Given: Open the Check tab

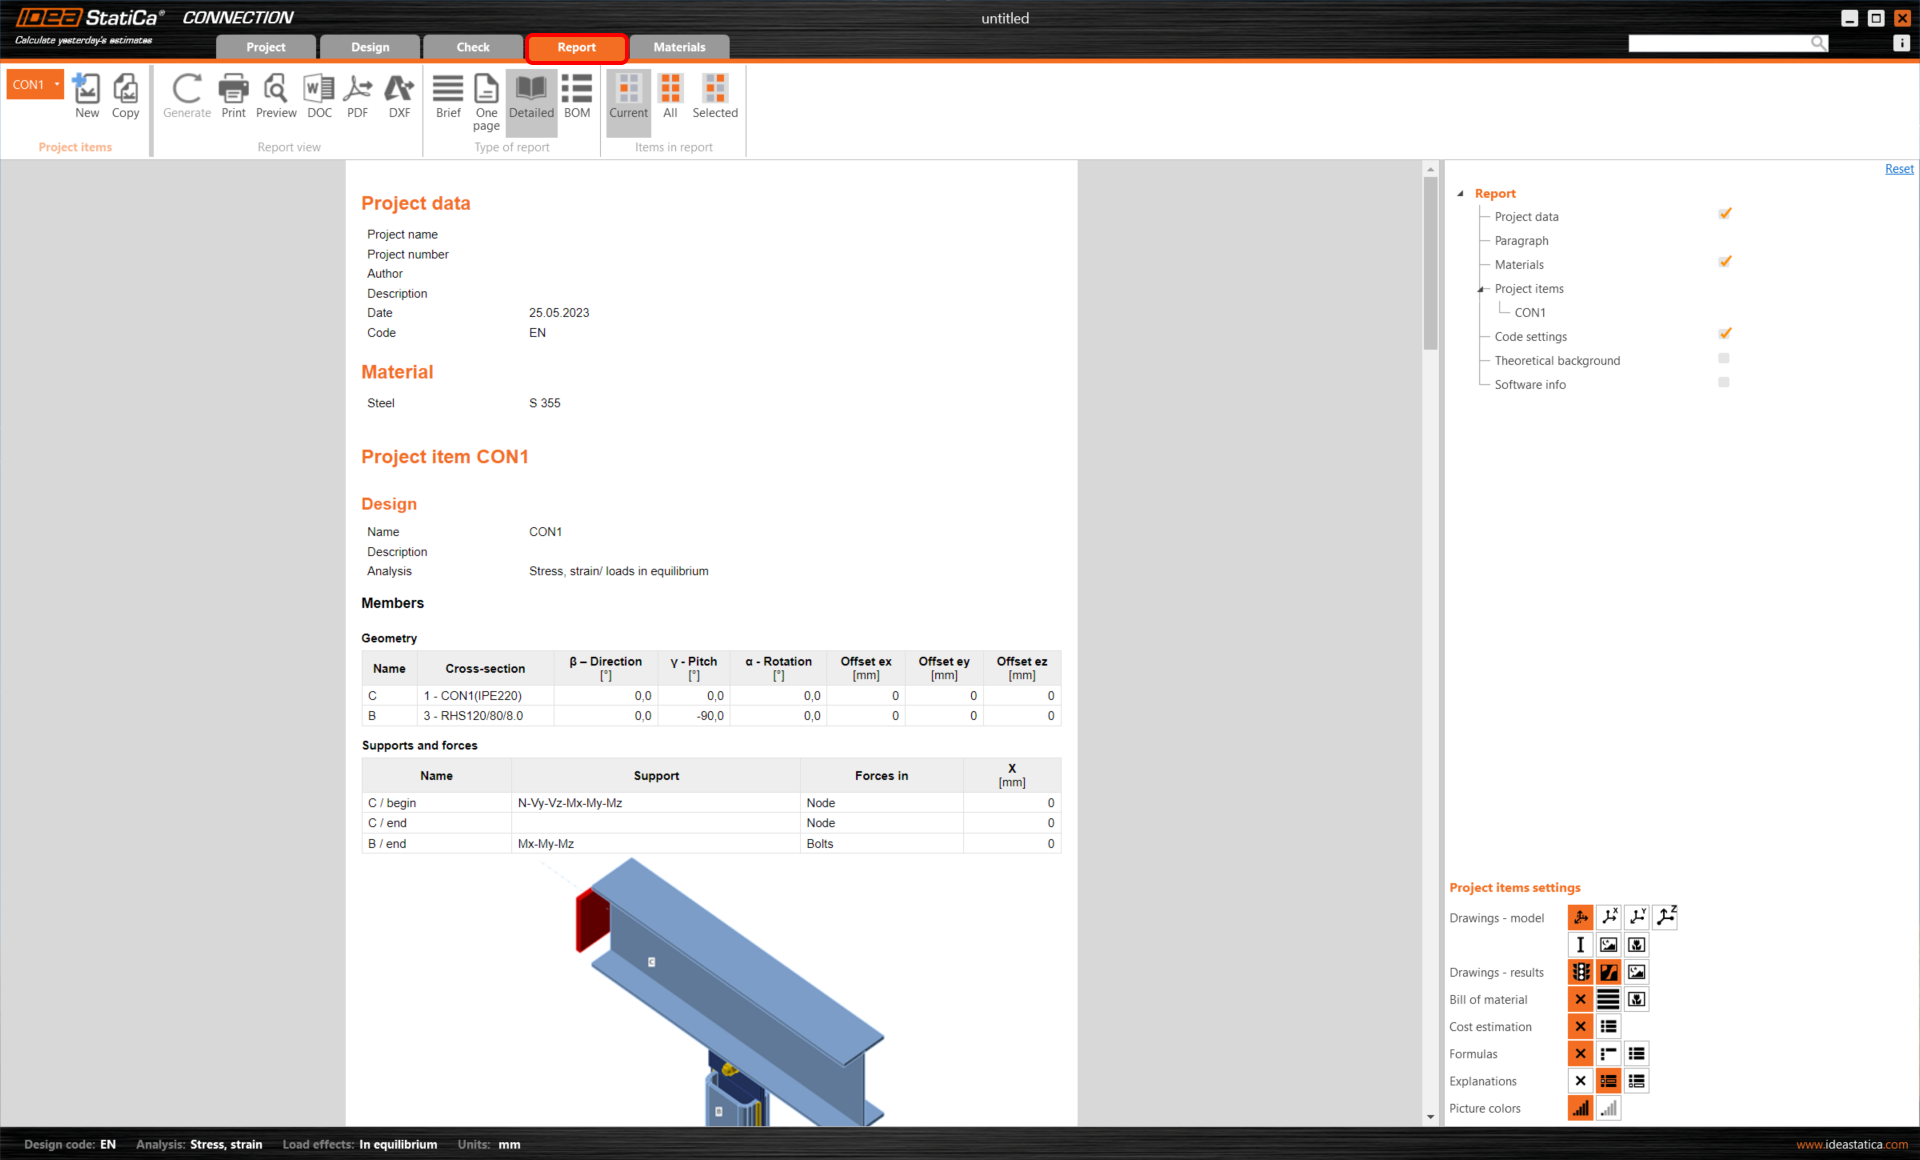Looking at the screenshot, I should (x=473, y=47).
